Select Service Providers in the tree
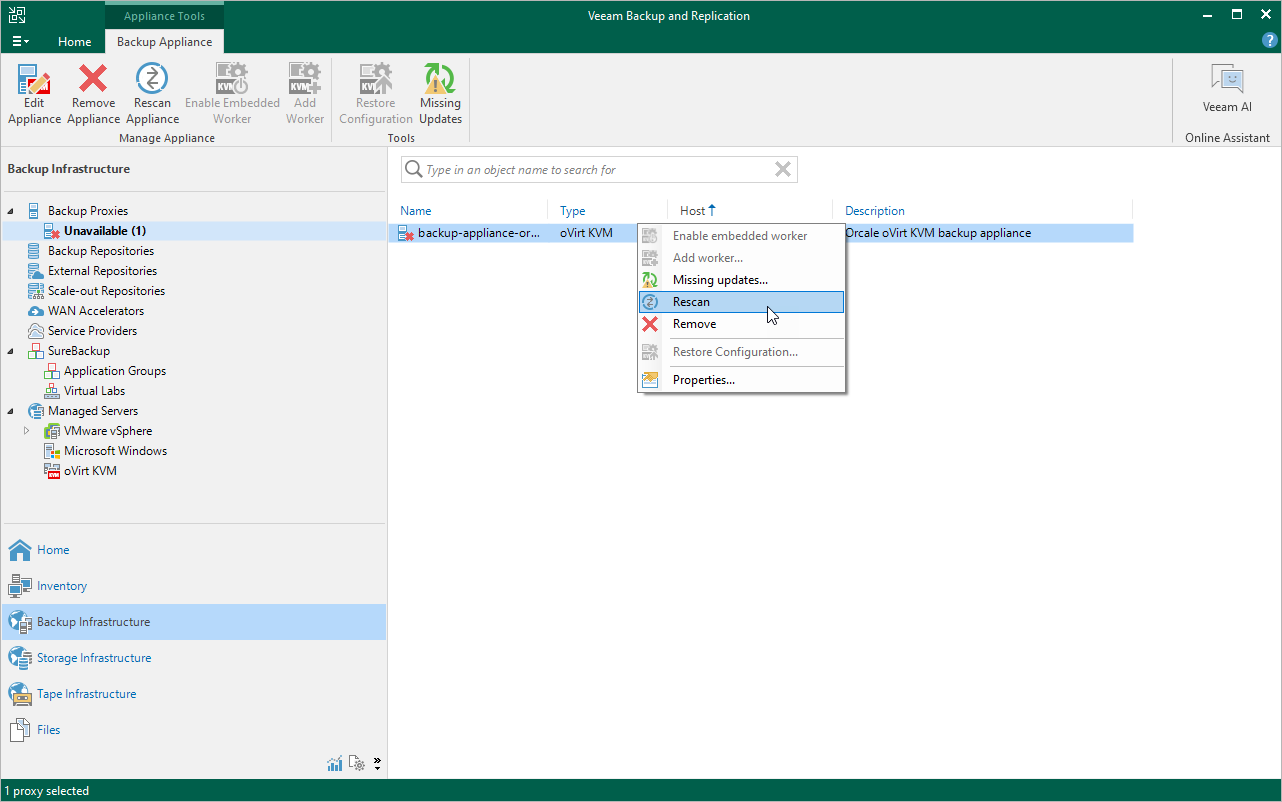The width and height of the screenshot is (1282, 802). point(92,331)
